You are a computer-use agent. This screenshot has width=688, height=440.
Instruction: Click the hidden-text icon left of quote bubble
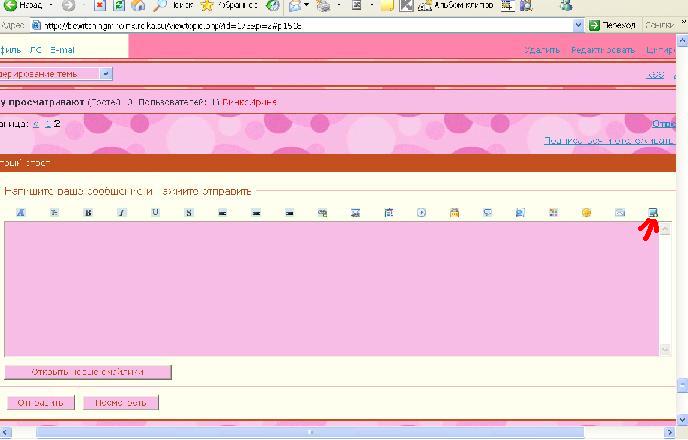coord(455,213)
